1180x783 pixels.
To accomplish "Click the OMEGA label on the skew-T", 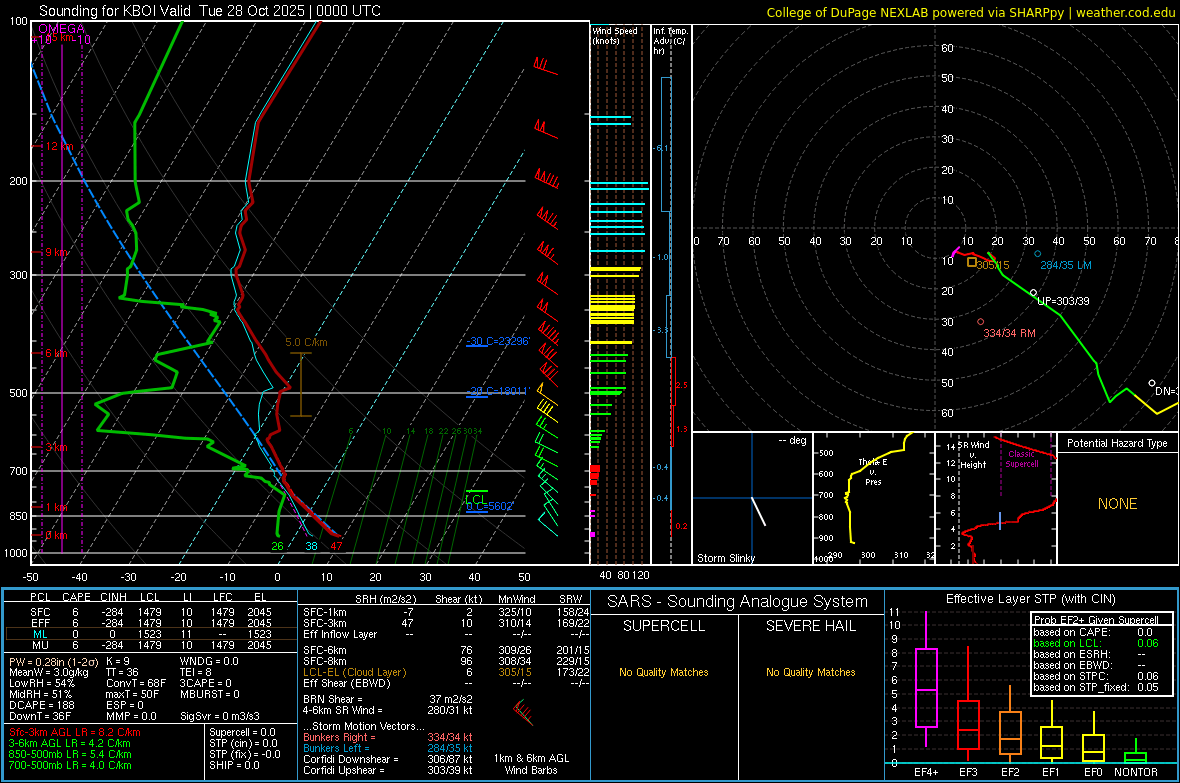I will (61, 29).
